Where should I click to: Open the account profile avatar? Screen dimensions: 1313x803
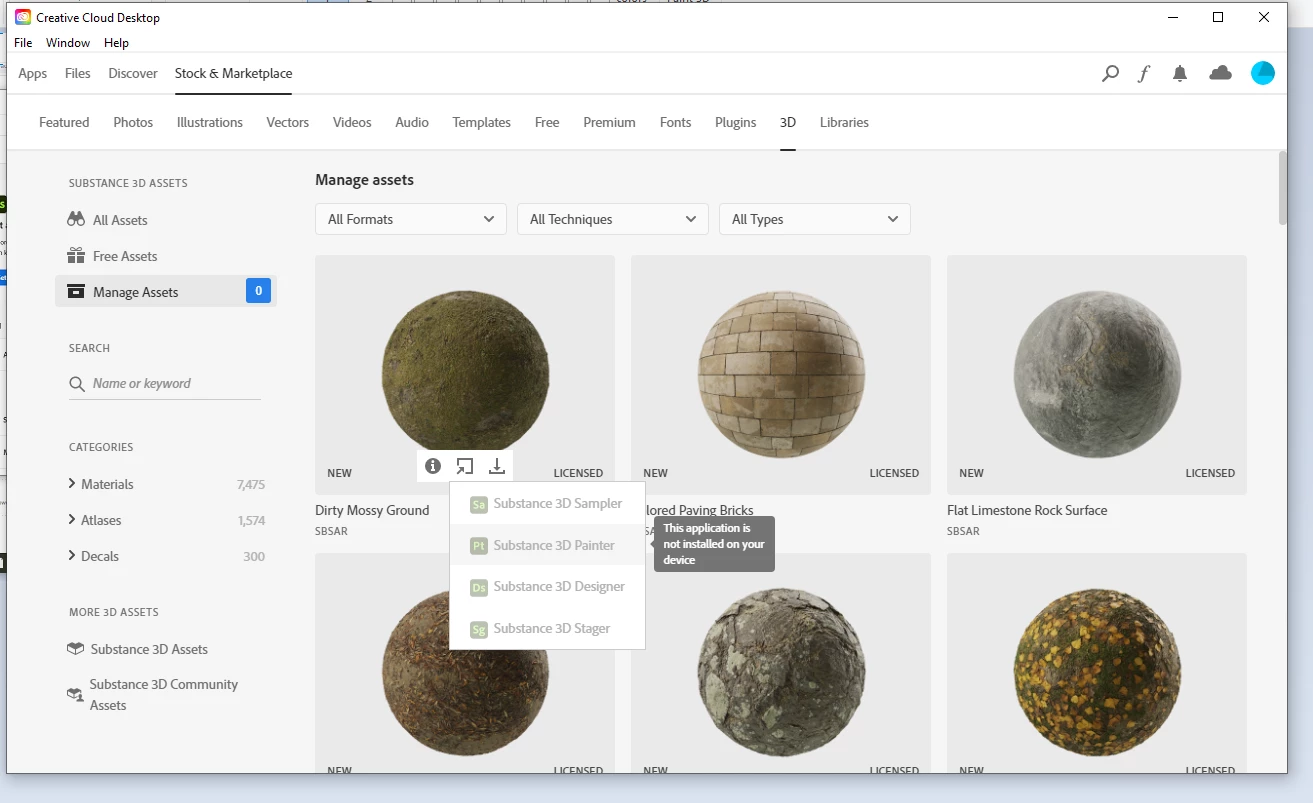[1263, 73]
